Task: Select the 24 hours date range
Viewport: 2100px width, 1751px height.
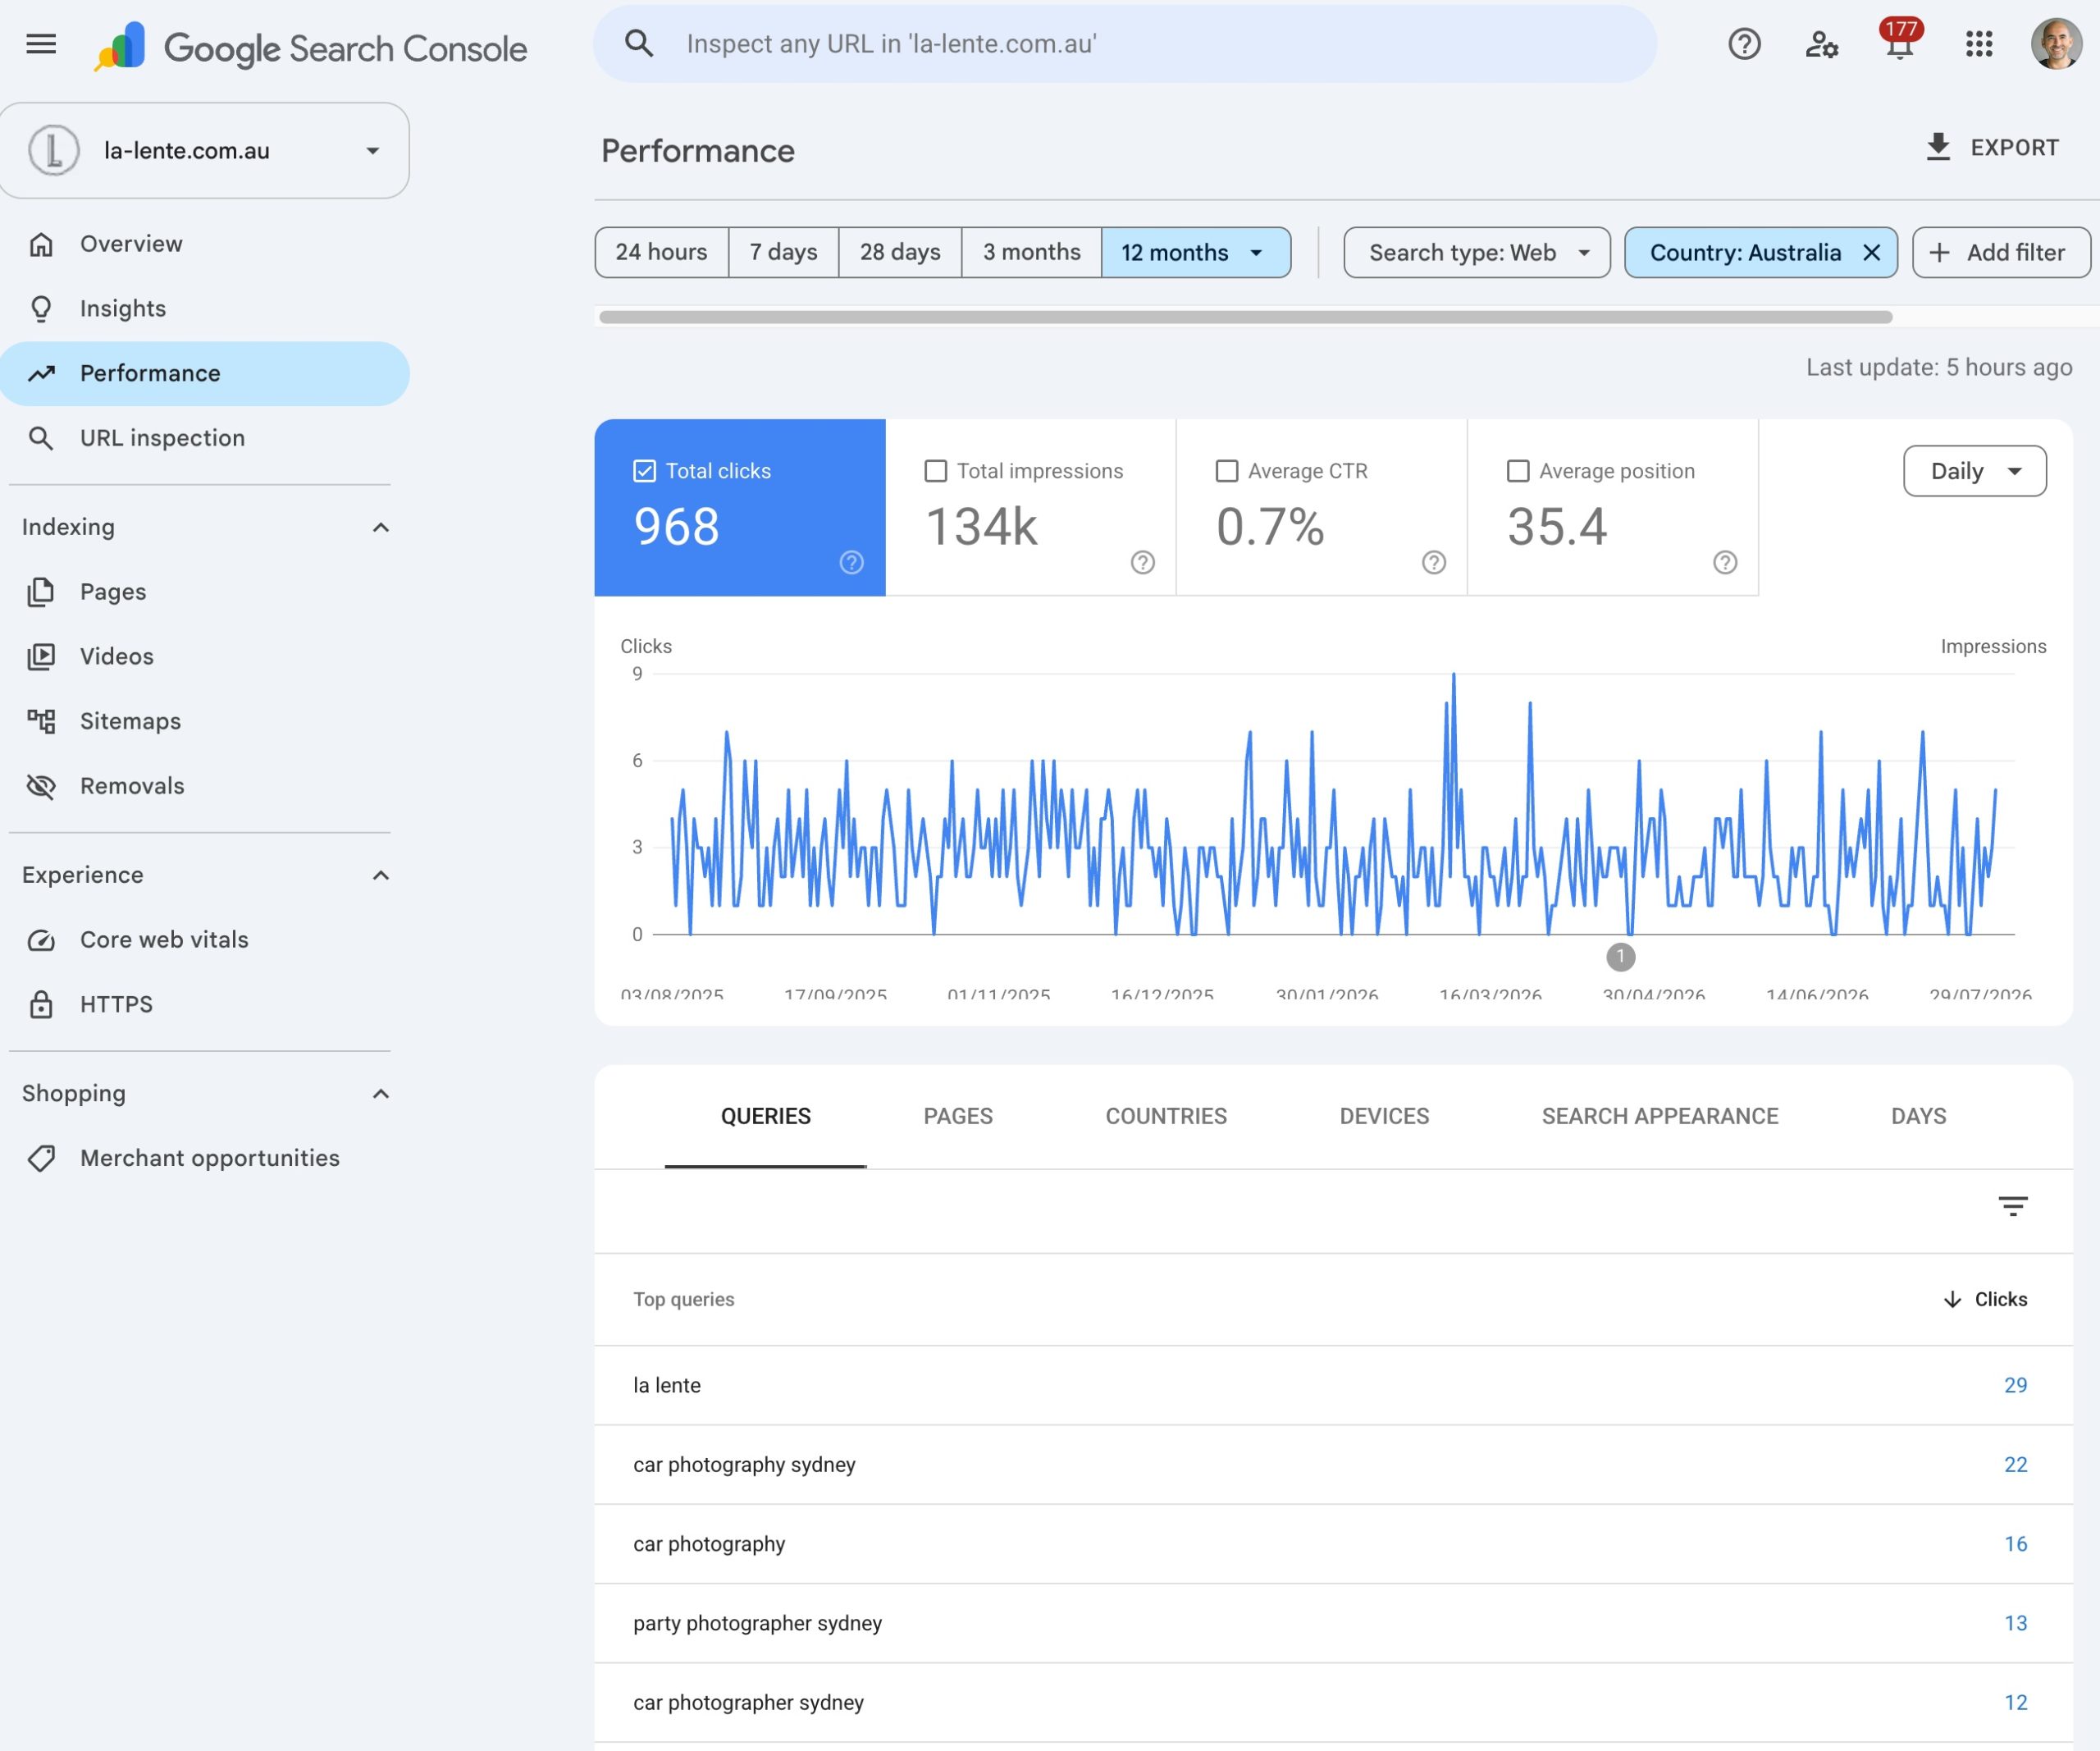Action: click(661, 252)
